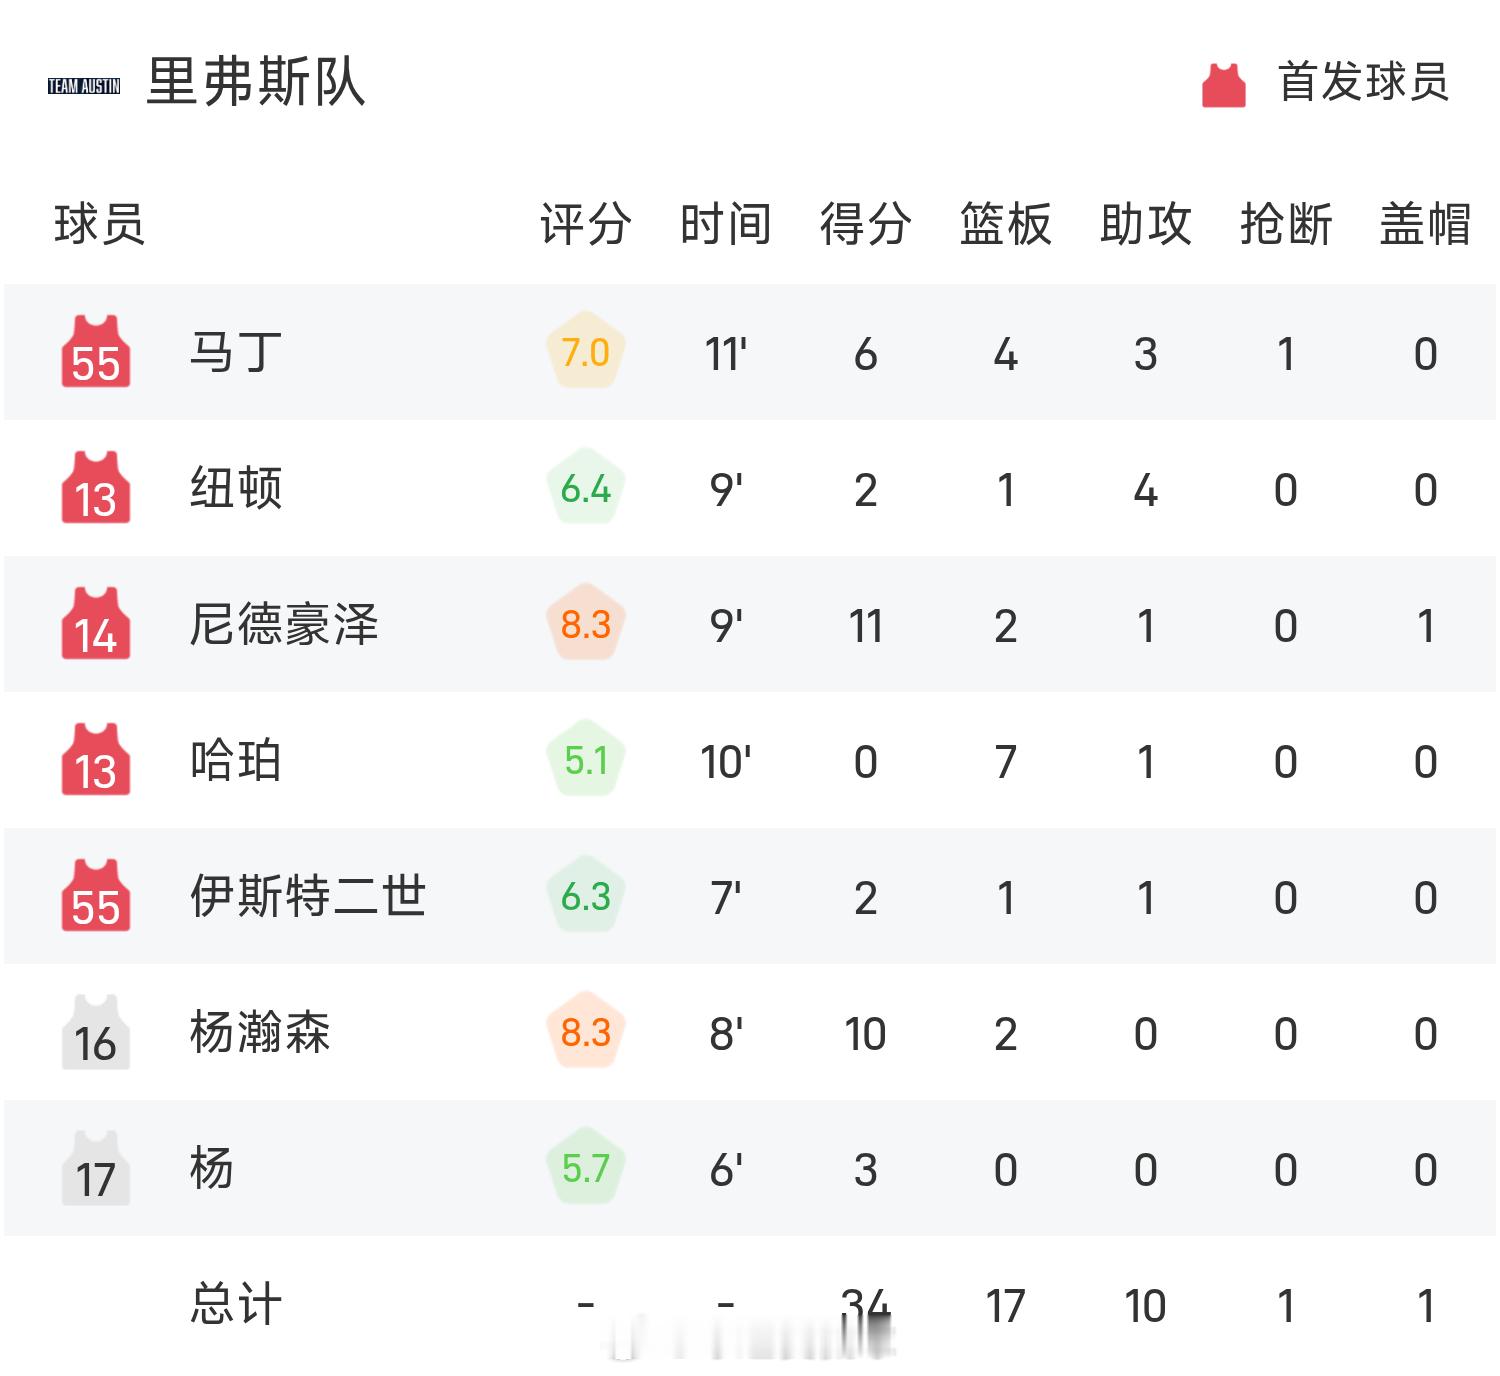Click 伊斯特二世's number 55 jersey icon
This screenshot has width=1500, height=1376.
96,895
